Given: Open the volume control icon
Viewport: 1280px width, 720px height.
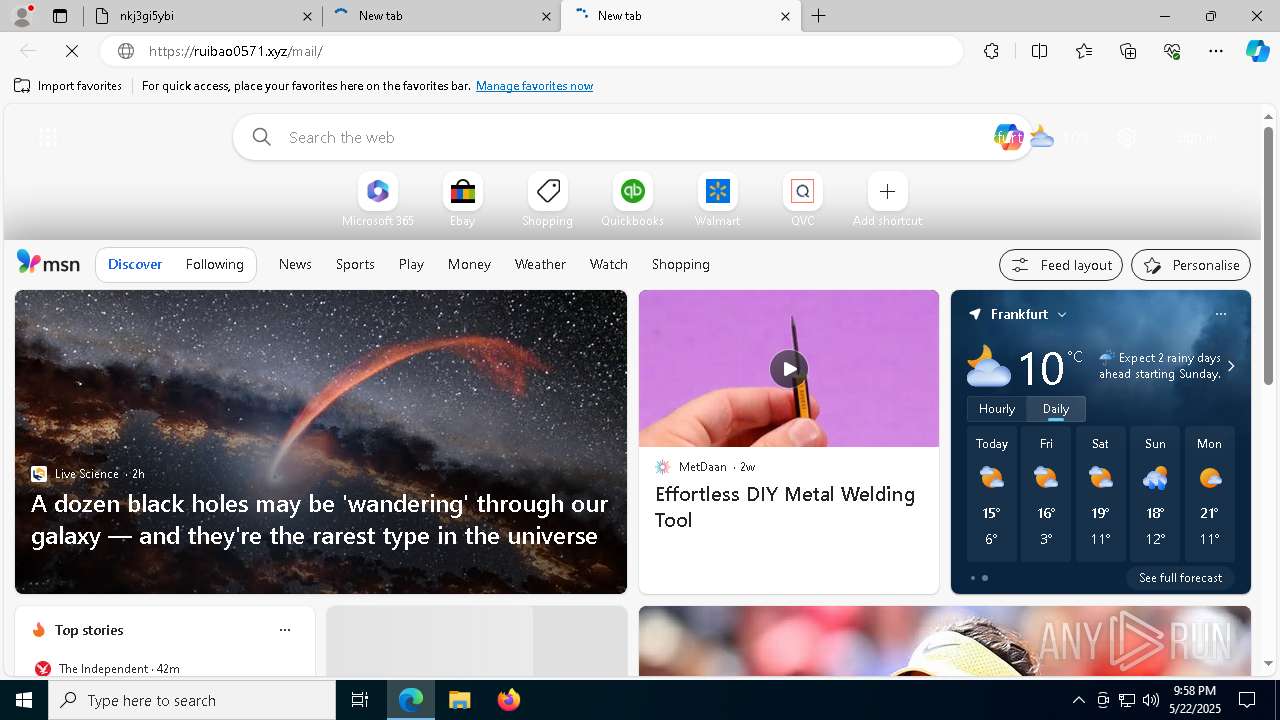Looking at the screenshot, I should tap(1150, 700).
